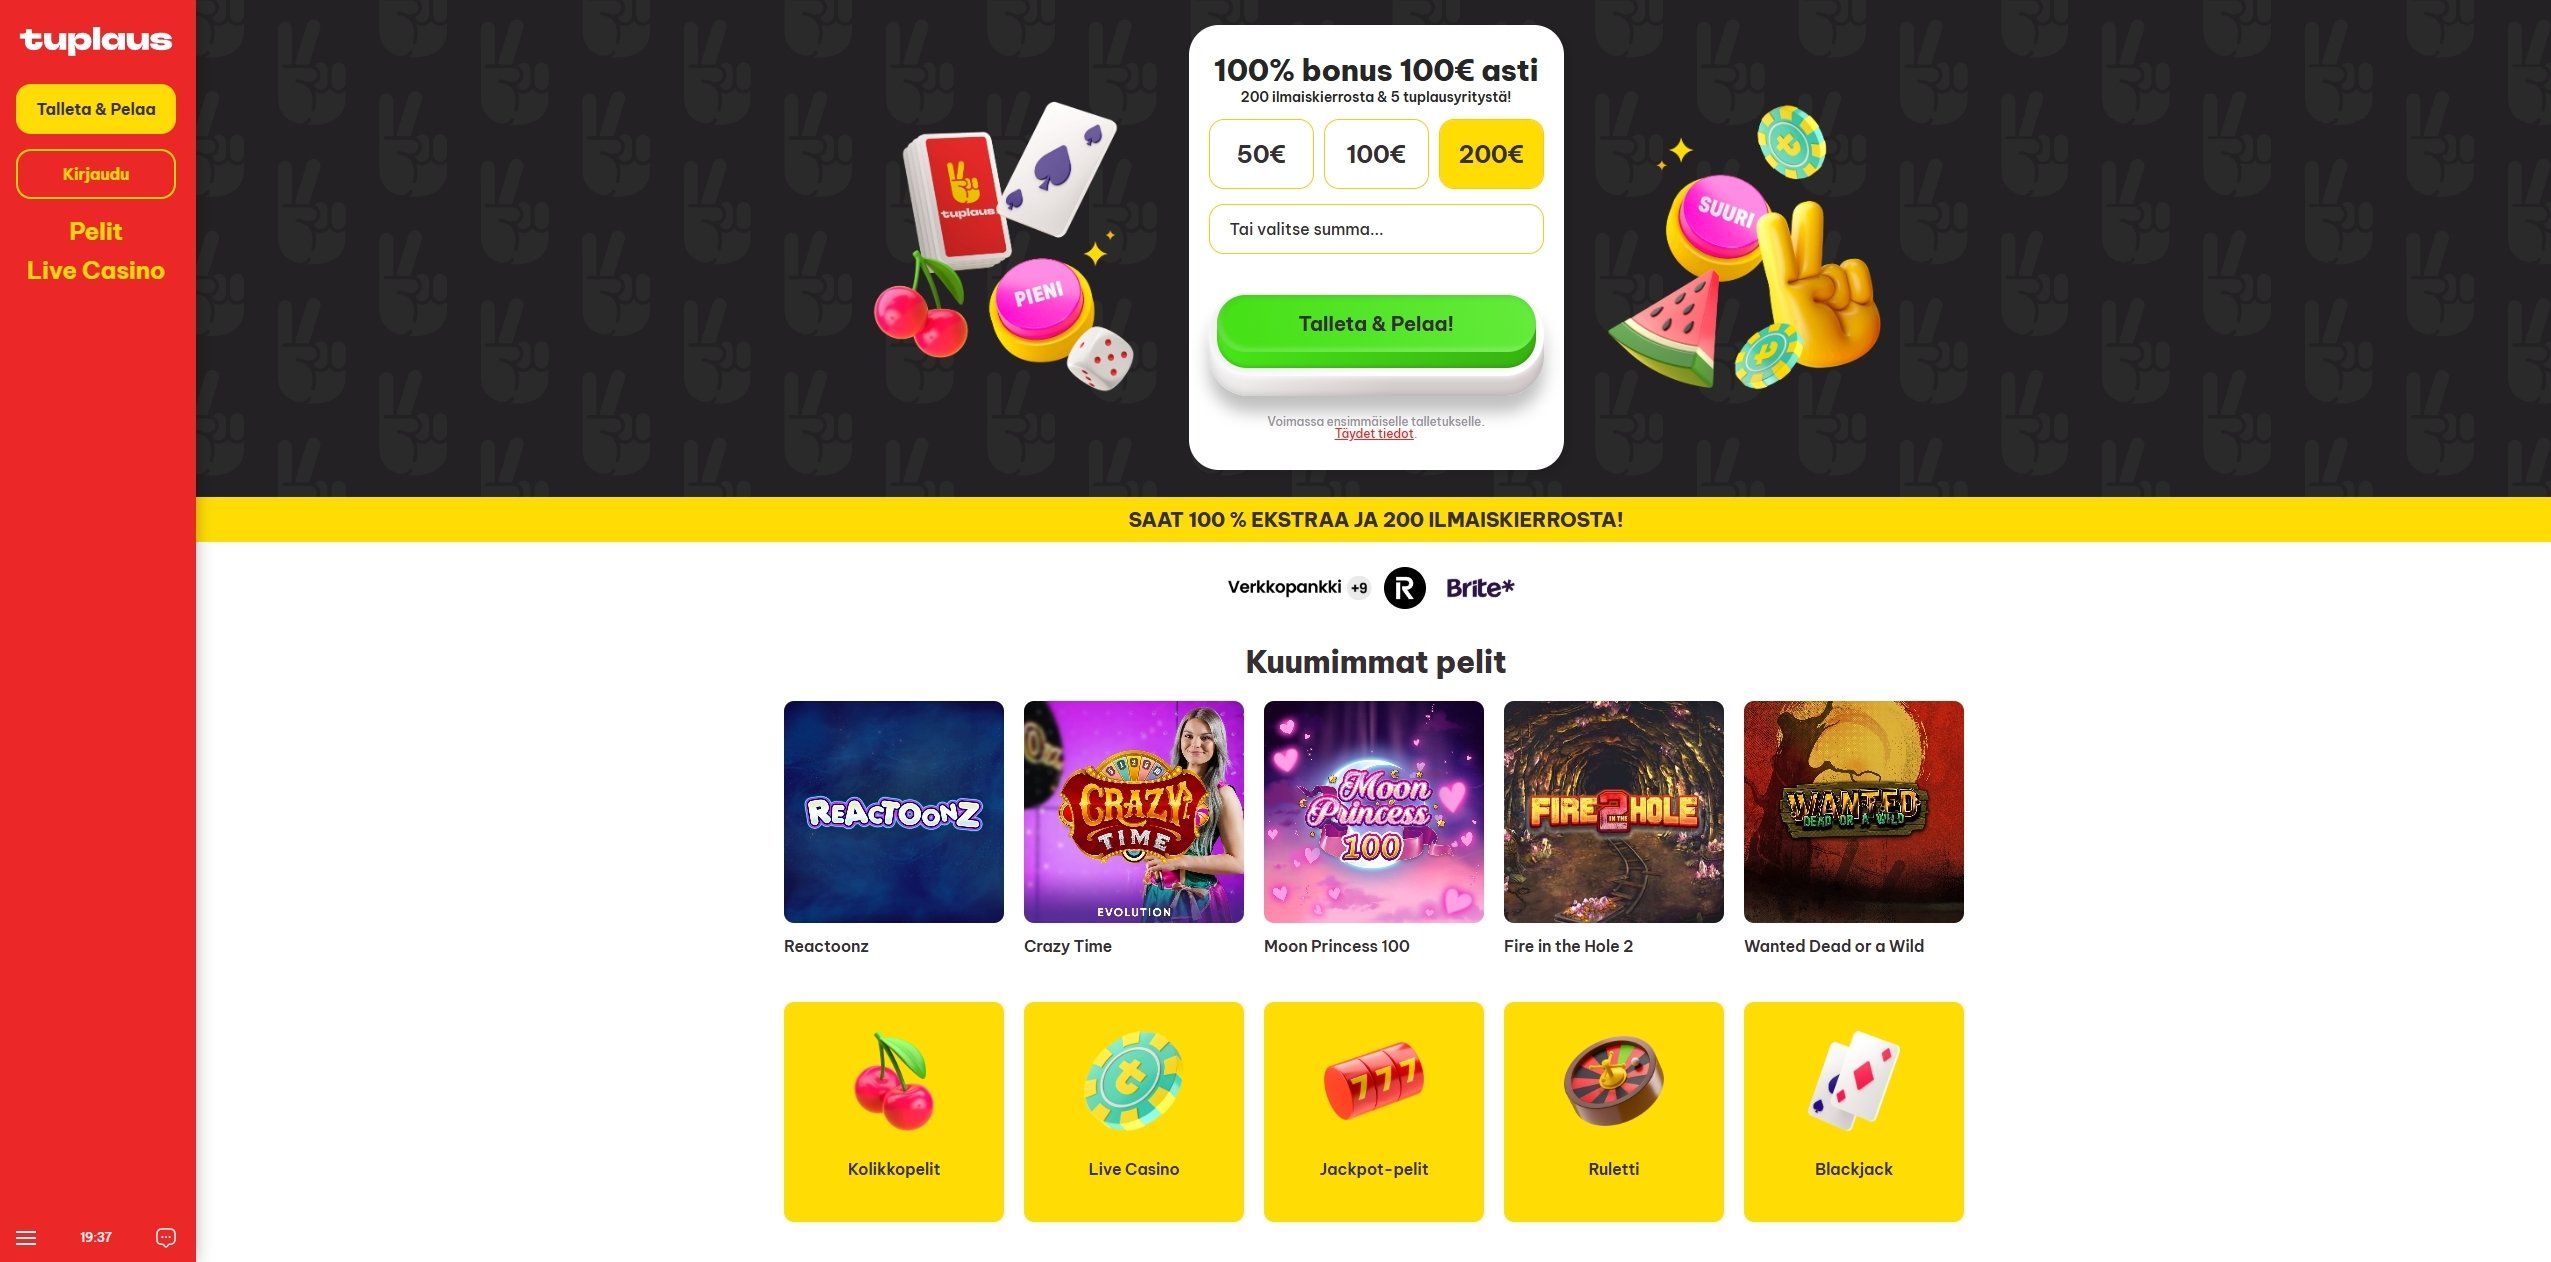Expand the Verkkopankki +9 banks badge
This screenshot has height=1262, width=2551.
point(1358,588)
